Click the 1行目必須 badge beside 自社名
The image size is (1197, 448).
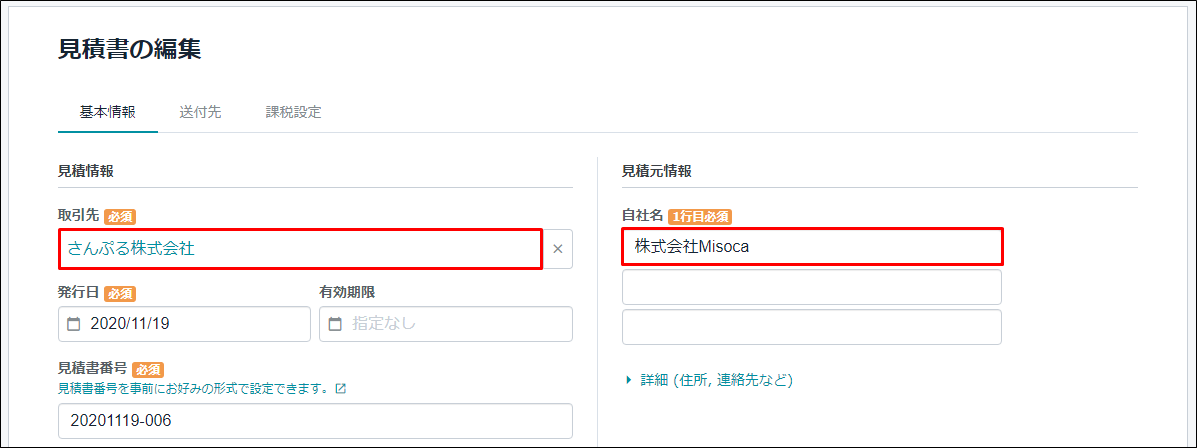700,217
